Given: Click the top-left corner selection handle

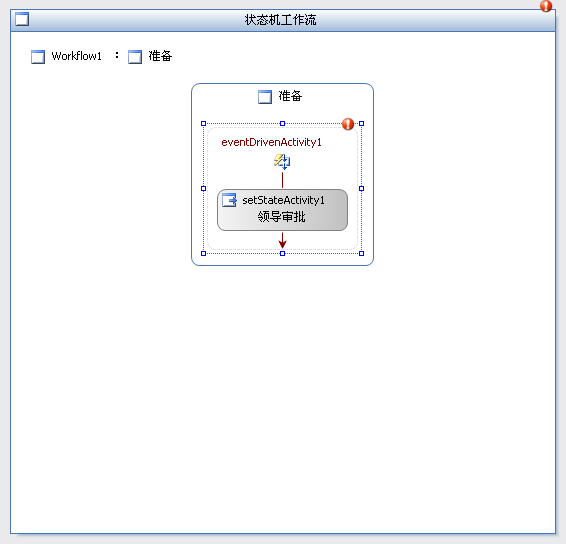Looking at the screenshot, I should [x=204, y=123].
